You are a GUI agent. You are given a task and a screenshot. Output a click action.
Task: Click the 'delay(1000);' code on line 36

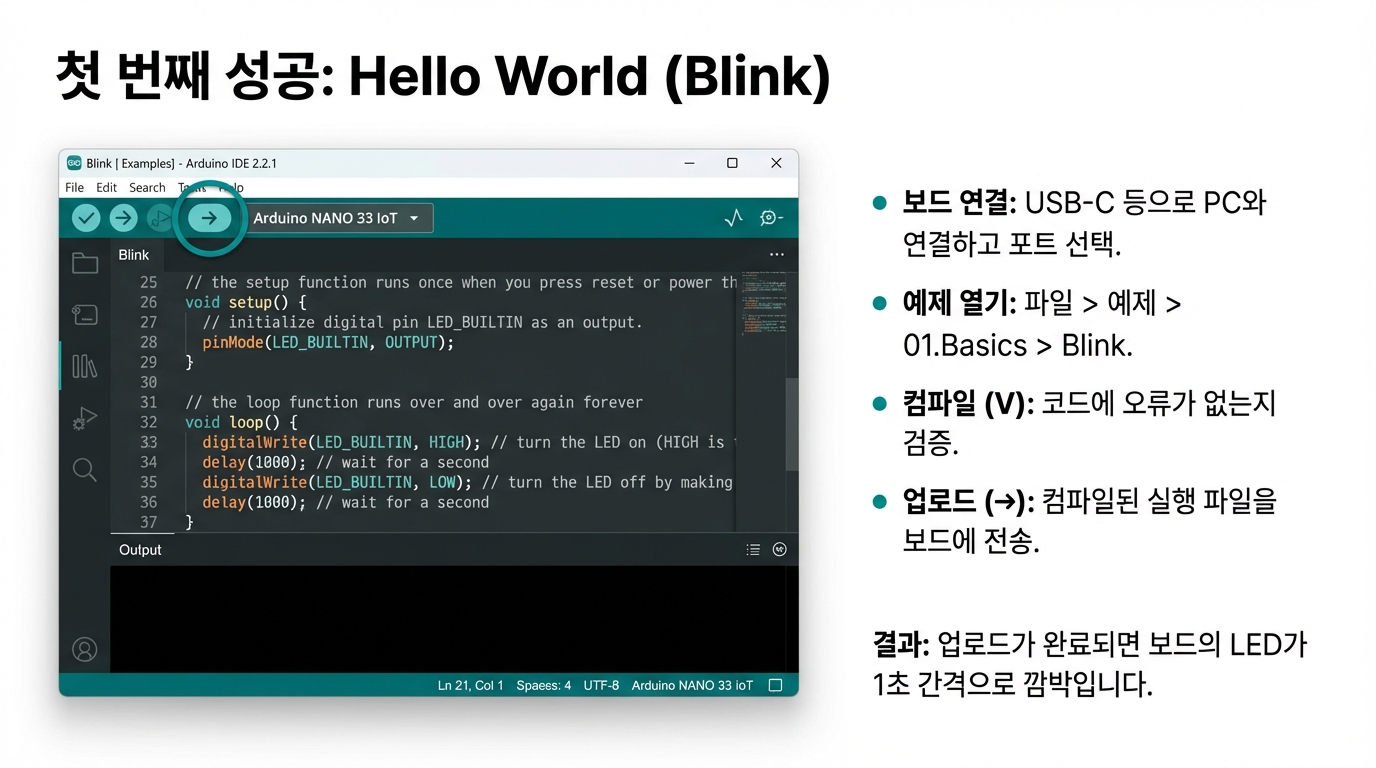(x=254, y=502)
